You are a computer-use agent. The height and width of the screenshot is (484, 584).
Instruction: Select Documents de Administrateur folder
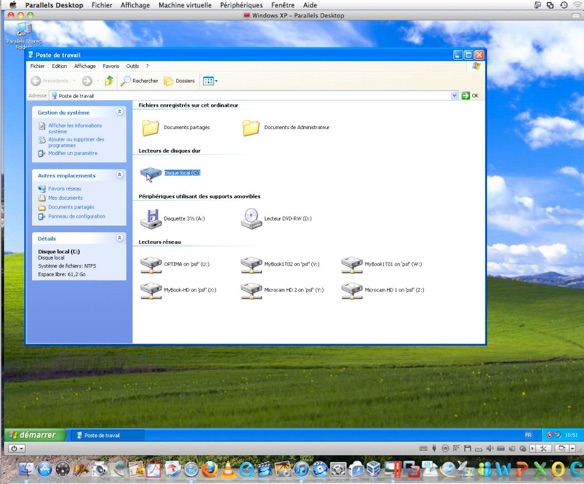click(286, 127)
